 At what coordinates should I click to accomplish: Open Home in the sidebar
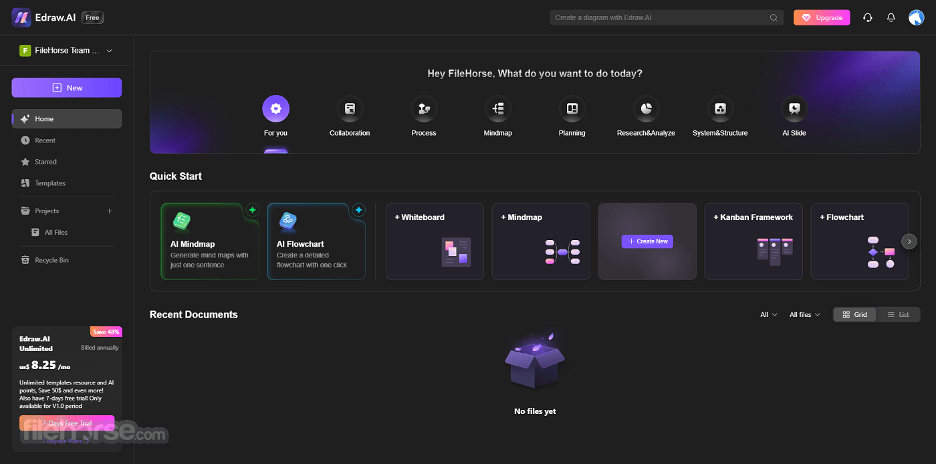[x=67, y=119]
